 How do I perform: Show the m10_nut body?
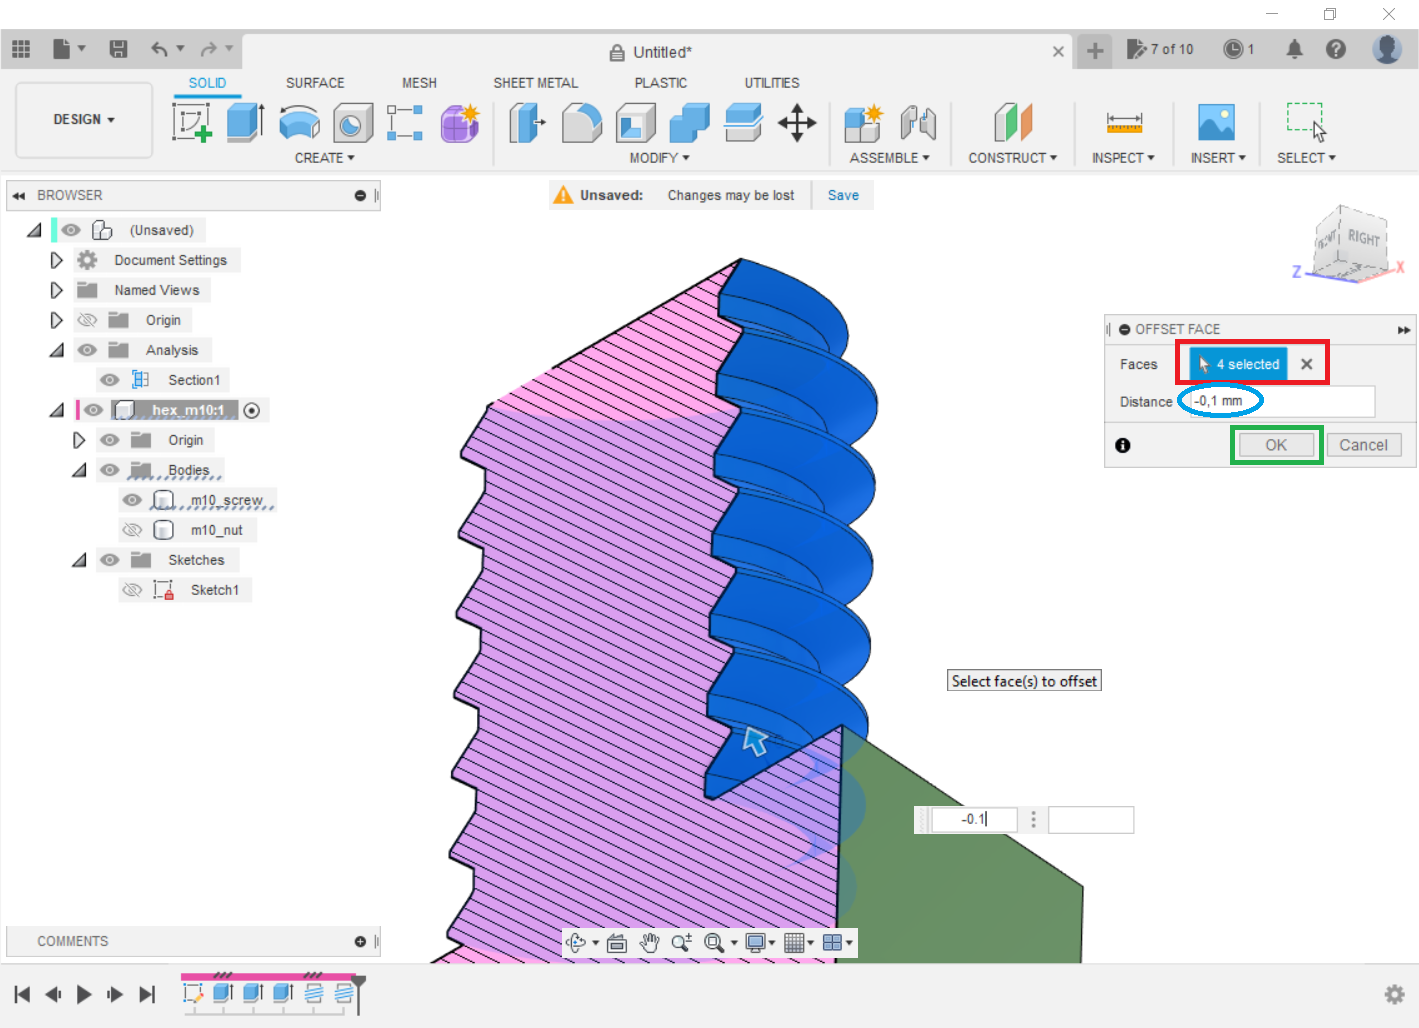(x=132, y=530)
